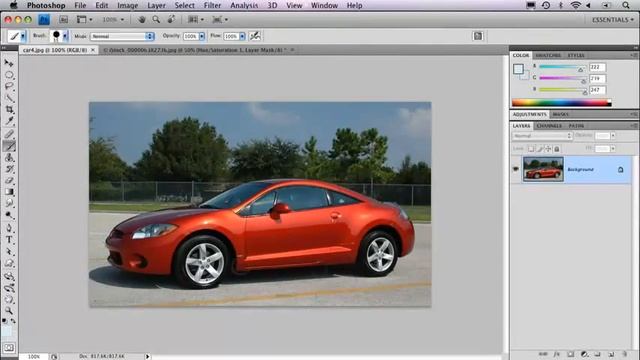Screen dimensions: 640x360
Task: Open the Screen Mode dropdown
Action: (220, 19)
